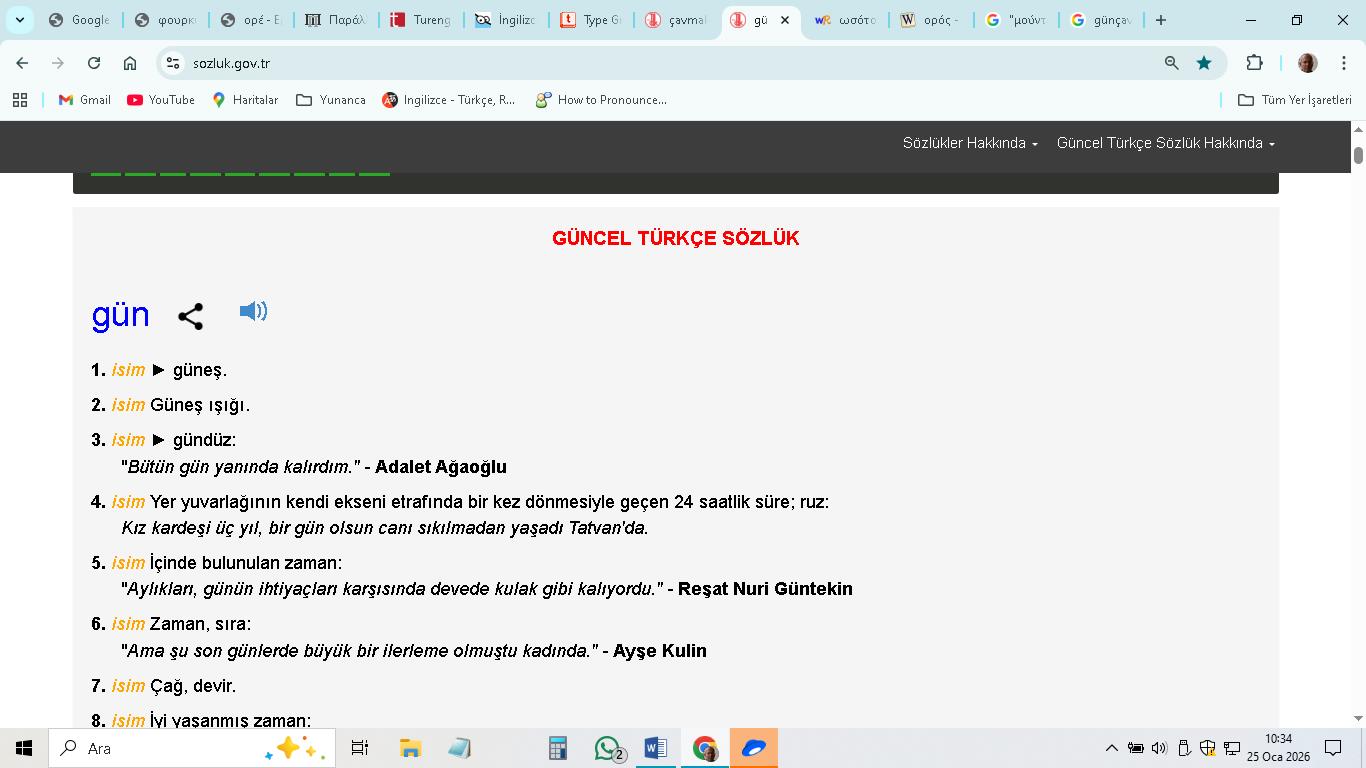Reload the current page
Image resolution: width=1366 pixels, height=768 pixels.
[94, 63]
